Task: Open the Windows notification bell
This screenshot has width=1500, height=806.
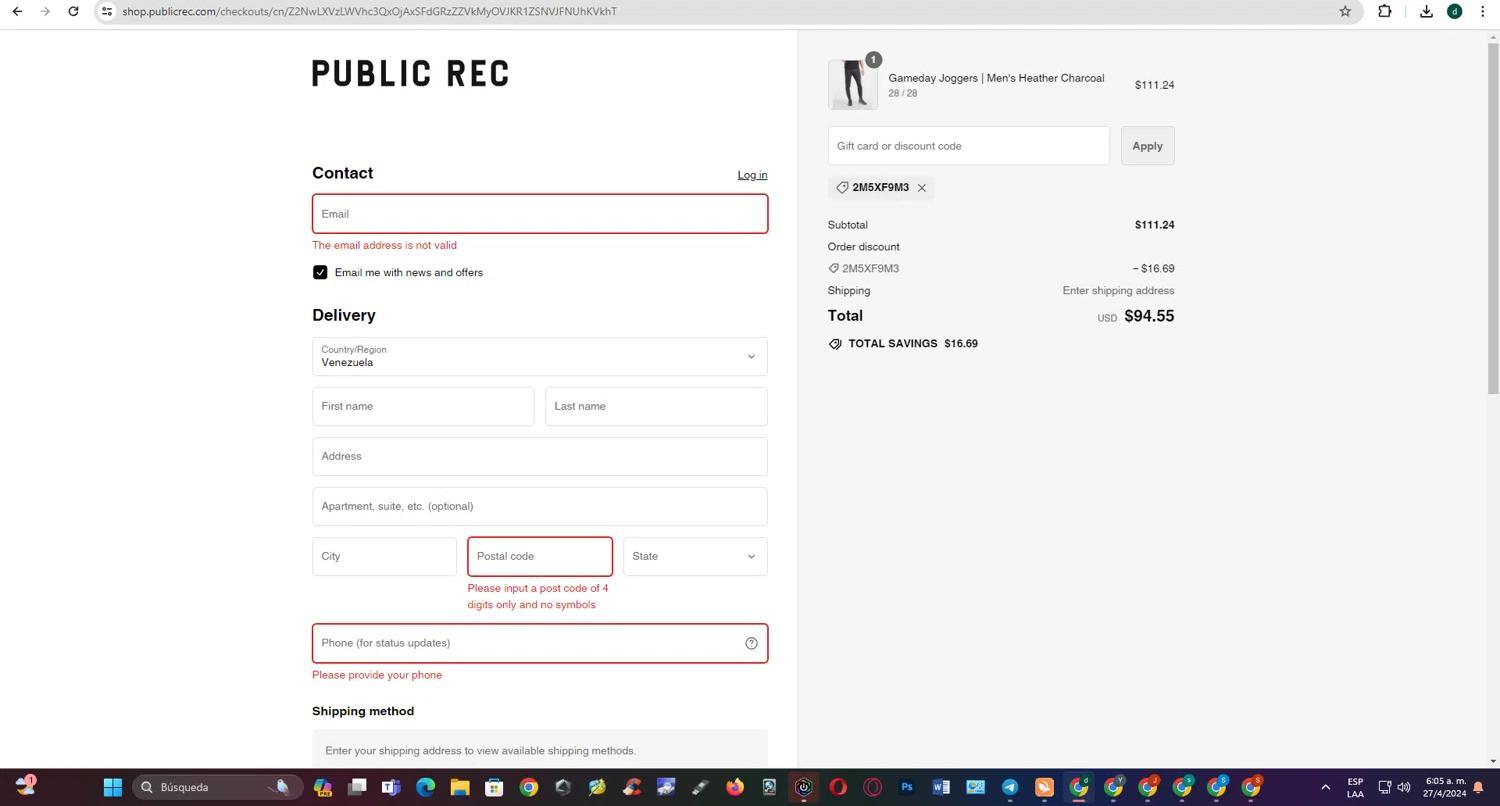Action: [1478, 787]
